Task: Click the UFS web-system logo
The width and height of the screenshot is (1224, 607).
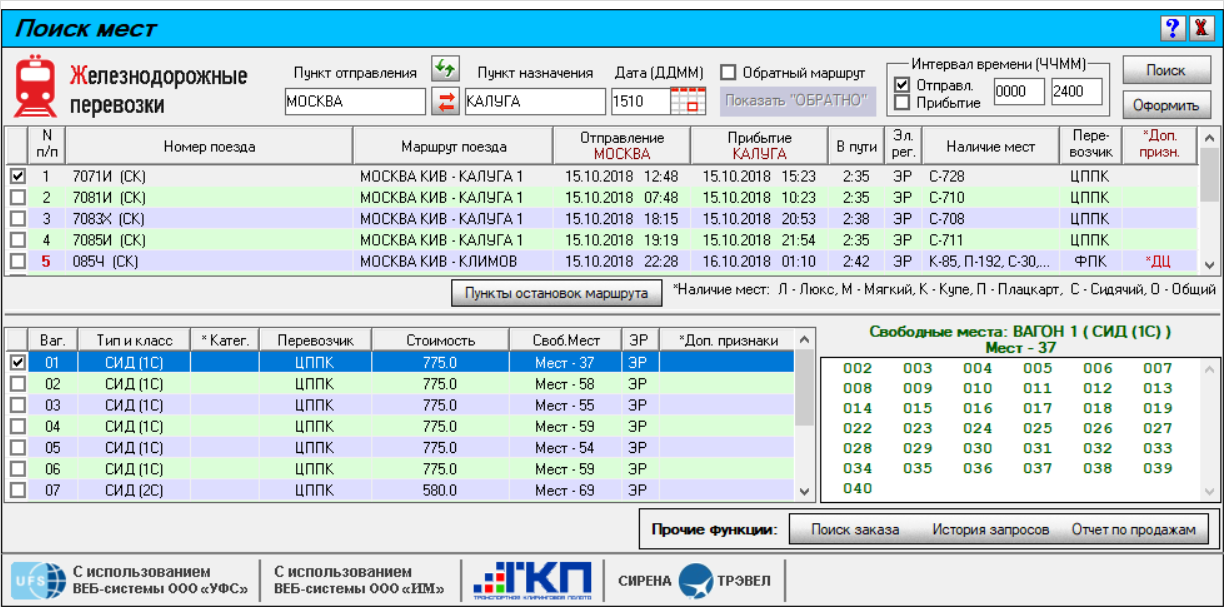Action: (x=37, y=579)
